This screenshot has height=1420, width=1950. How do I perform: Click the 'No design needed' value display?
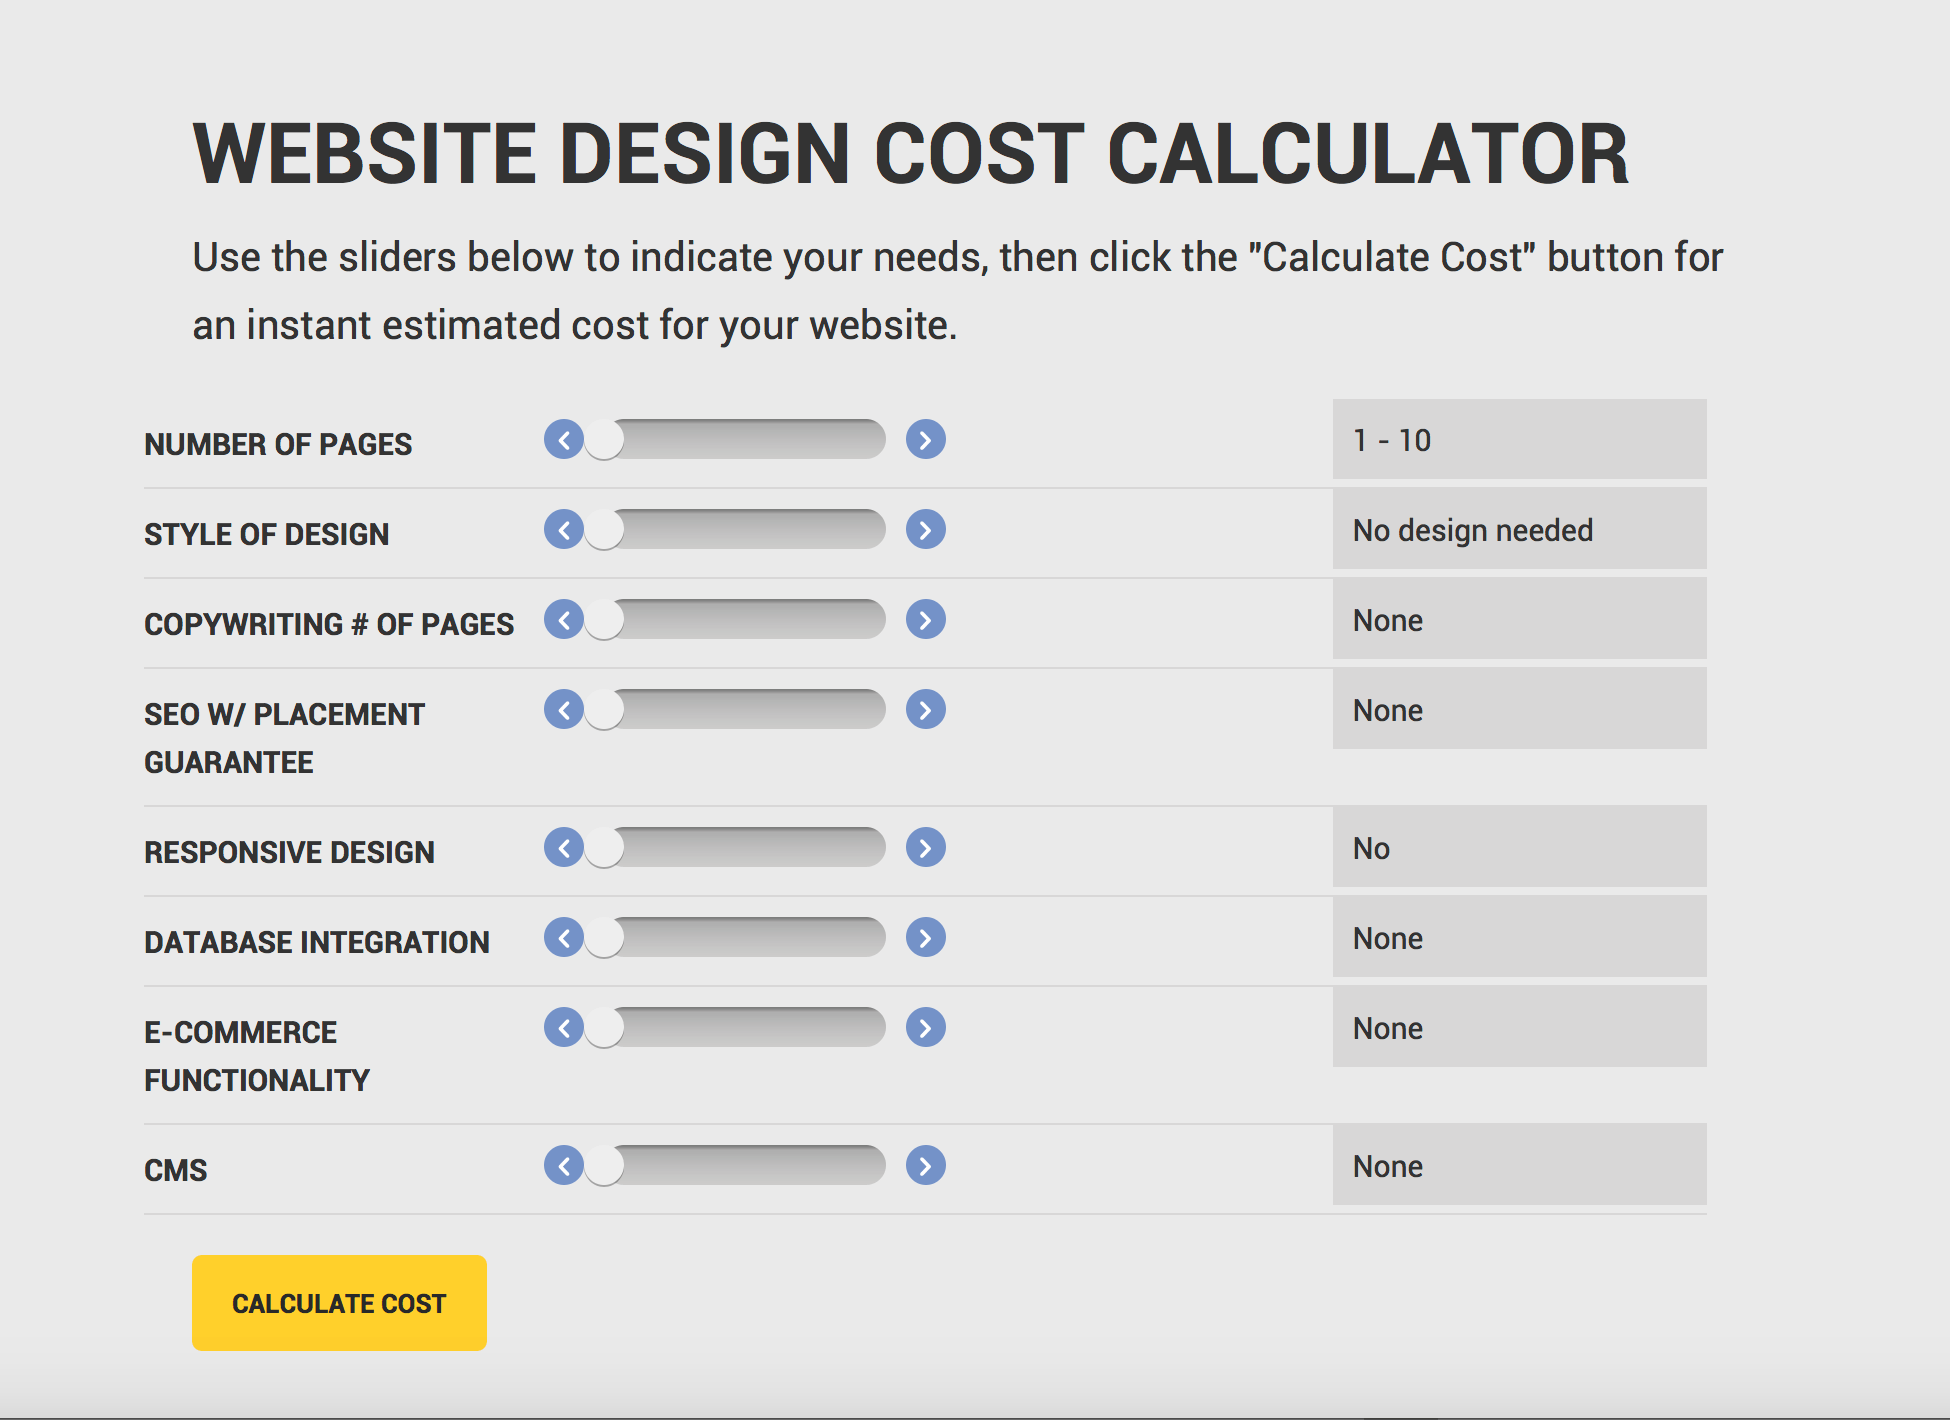coord(1518,529)
